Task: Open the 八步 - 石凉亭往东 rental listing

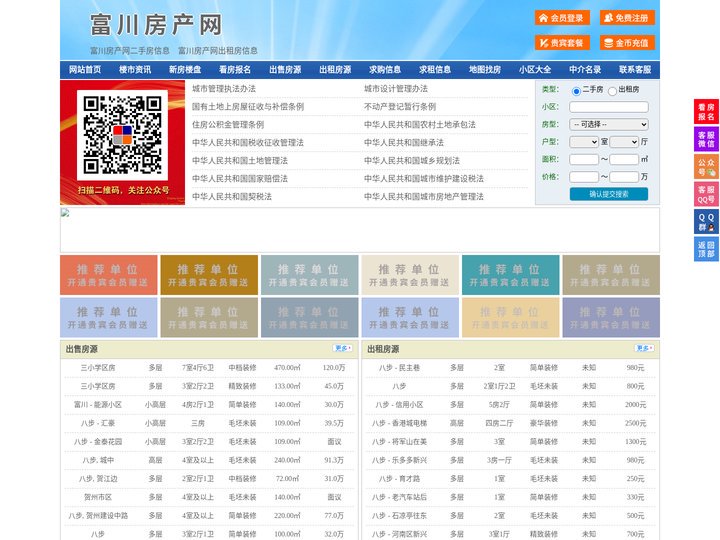Action: click(x=399, y=516)
